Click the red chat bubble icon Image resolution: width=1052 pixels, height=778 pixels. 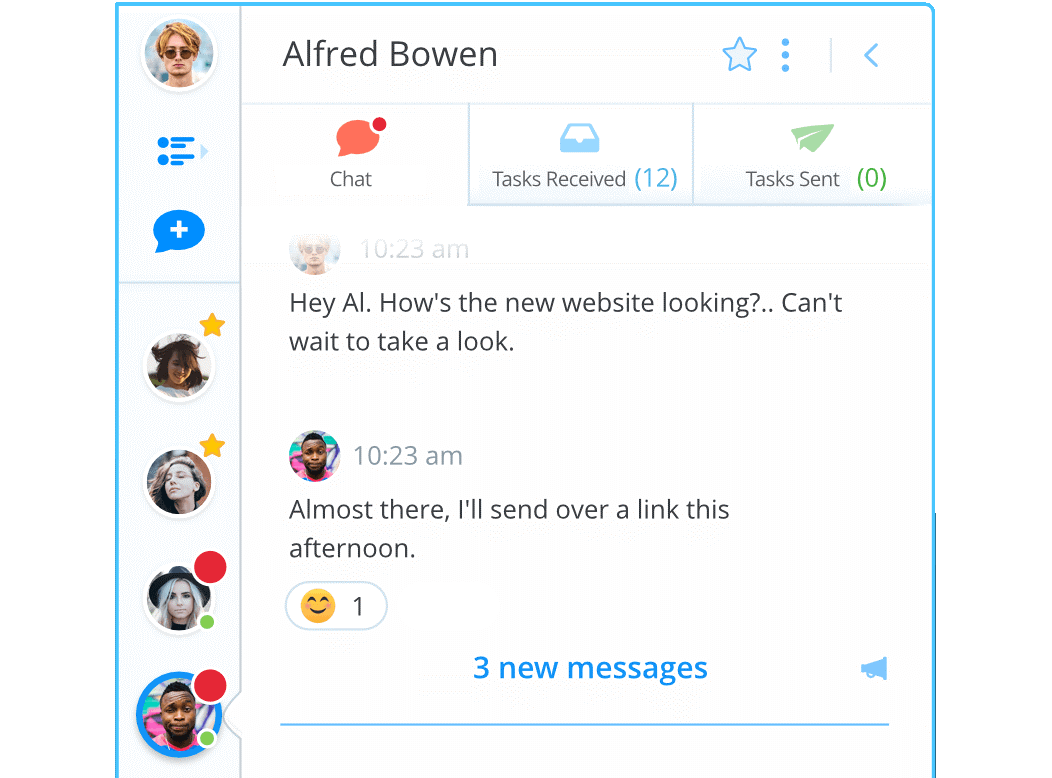[360, 137]
